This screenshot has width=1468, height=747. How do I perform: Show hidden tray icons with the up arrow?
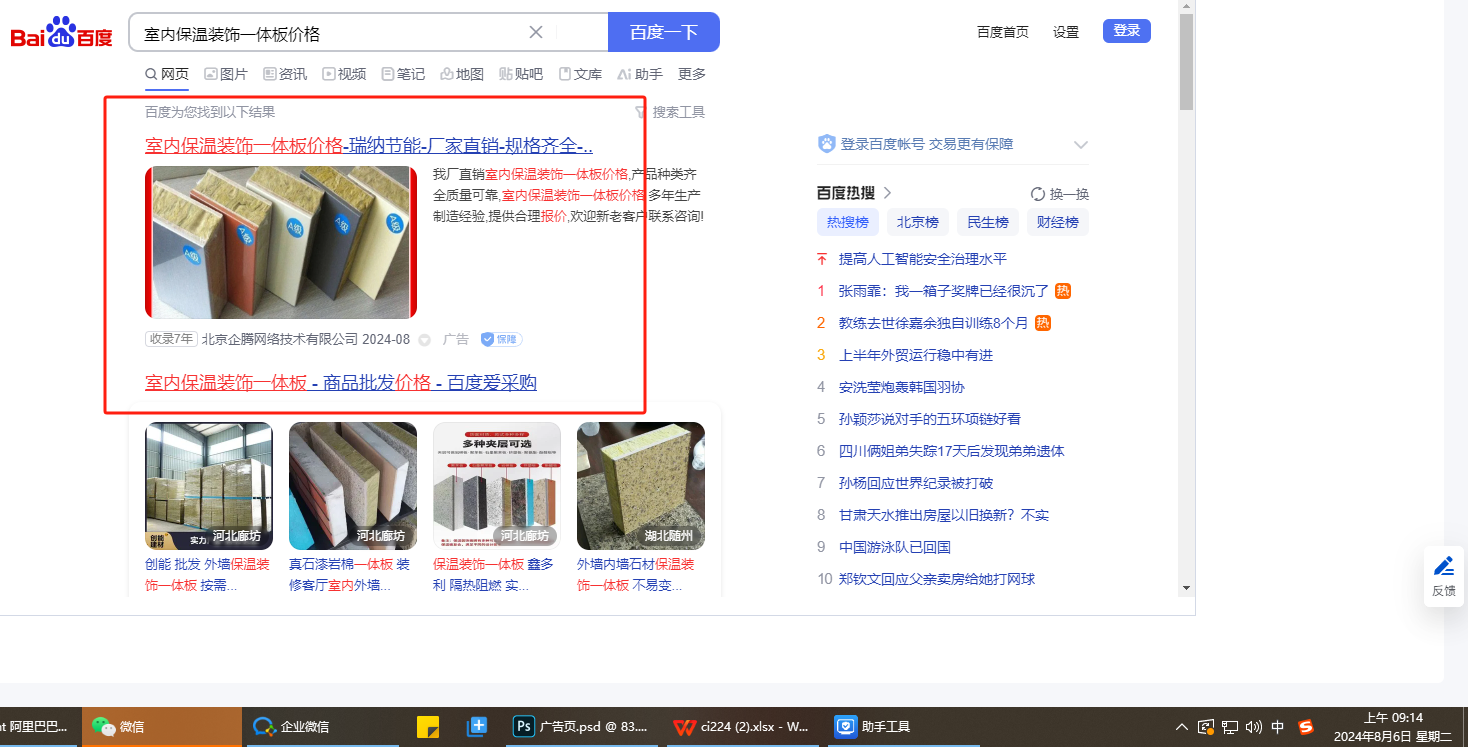[x=1182, y=727]
